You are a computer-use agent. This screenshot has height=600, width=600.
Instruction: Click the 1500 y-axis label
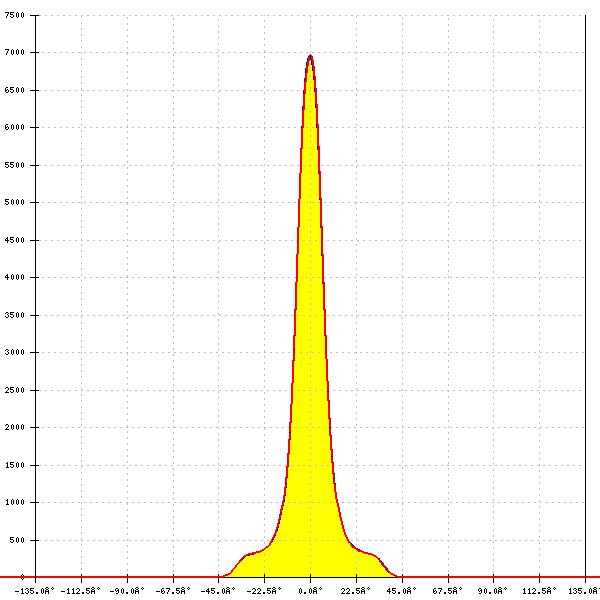point(14,465)
